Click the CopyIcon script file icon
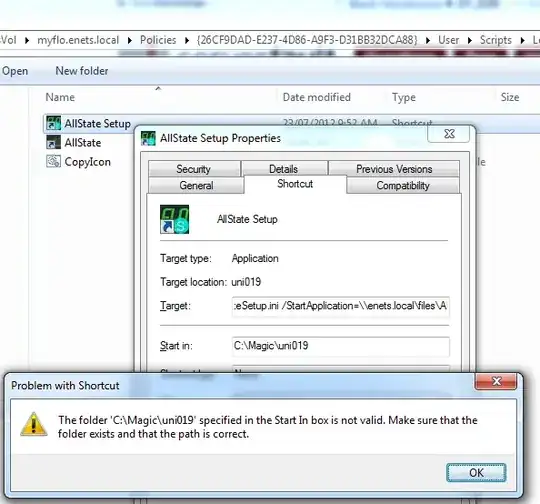Screen dimensions: 540x504 (x=53, y=161)
